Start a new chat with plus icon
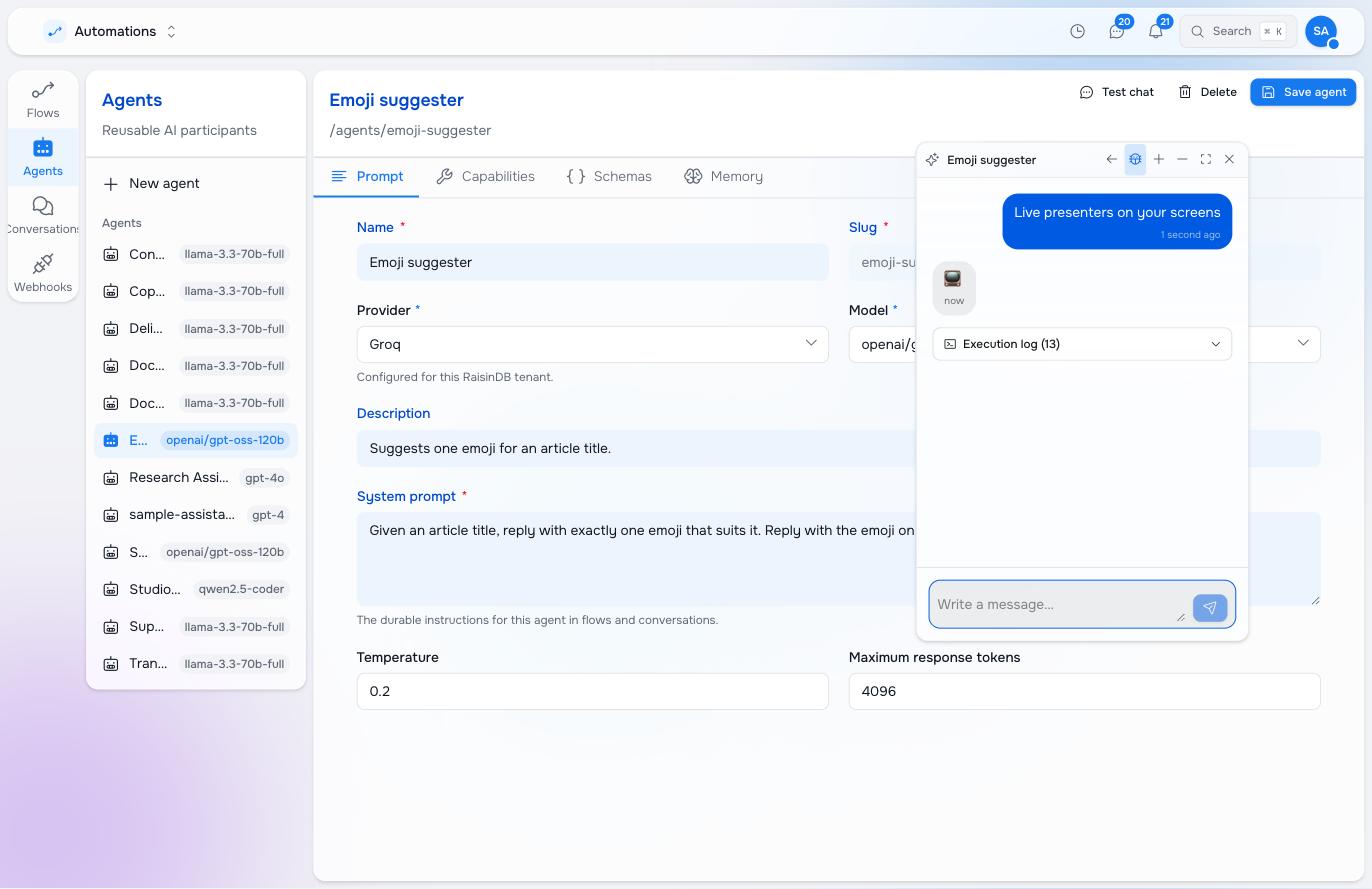 coord(1159,159)
